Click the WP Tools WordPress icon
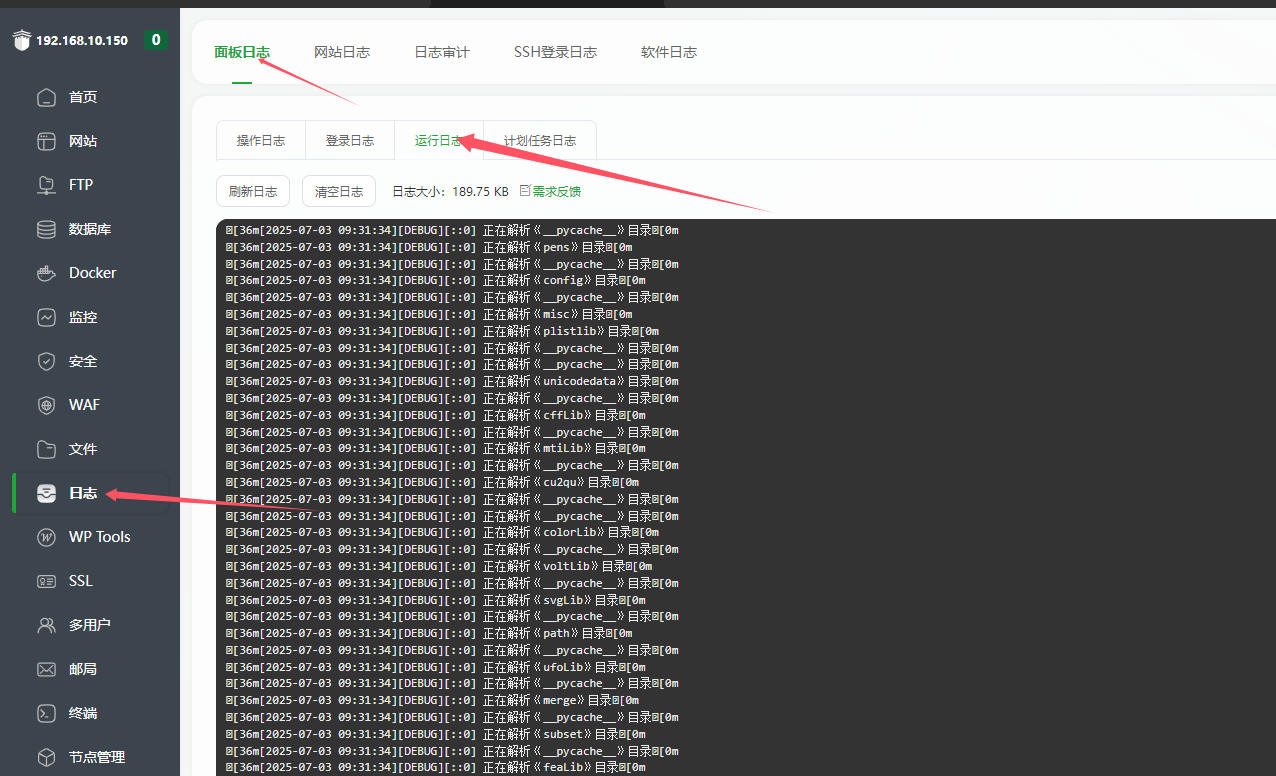Screen dimensions: 1276x776 point(46,537)
